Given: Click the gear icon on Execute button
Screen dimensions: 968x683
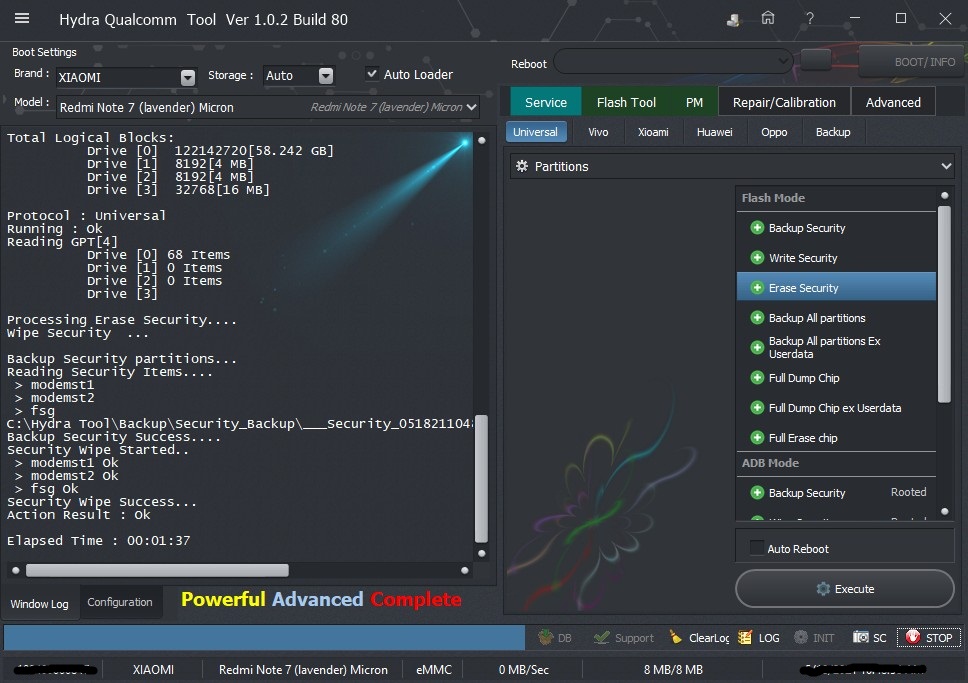Looking at the screenshot, I should point(823,589).
